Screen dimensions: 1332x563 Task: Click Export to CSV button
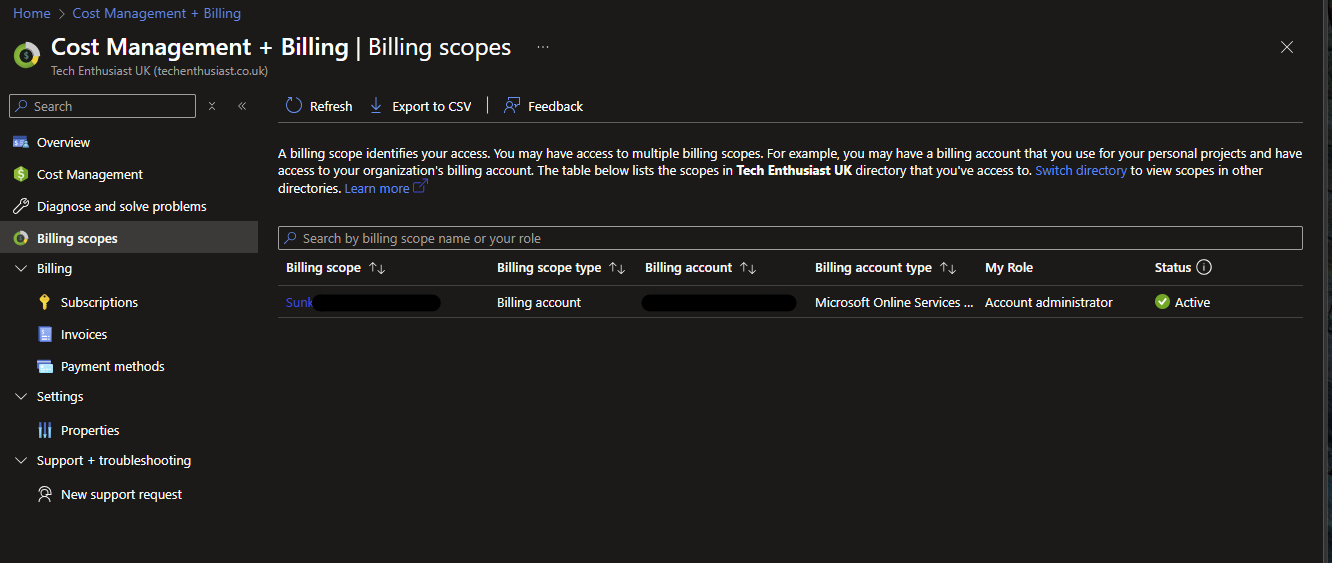tap(420, 106)
